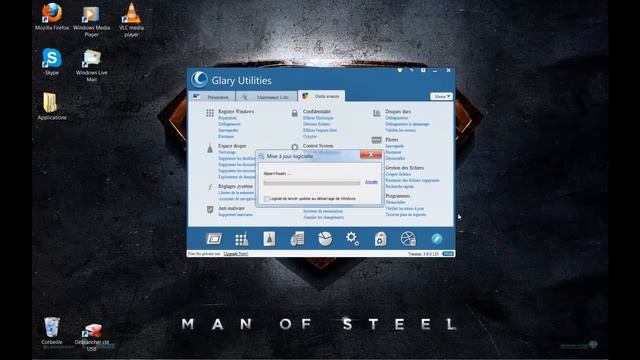Viewport: 640px width, 360px height.
Task: Click Effacer l'historique under Confidentialité
Action: click(x=318, y=118)
